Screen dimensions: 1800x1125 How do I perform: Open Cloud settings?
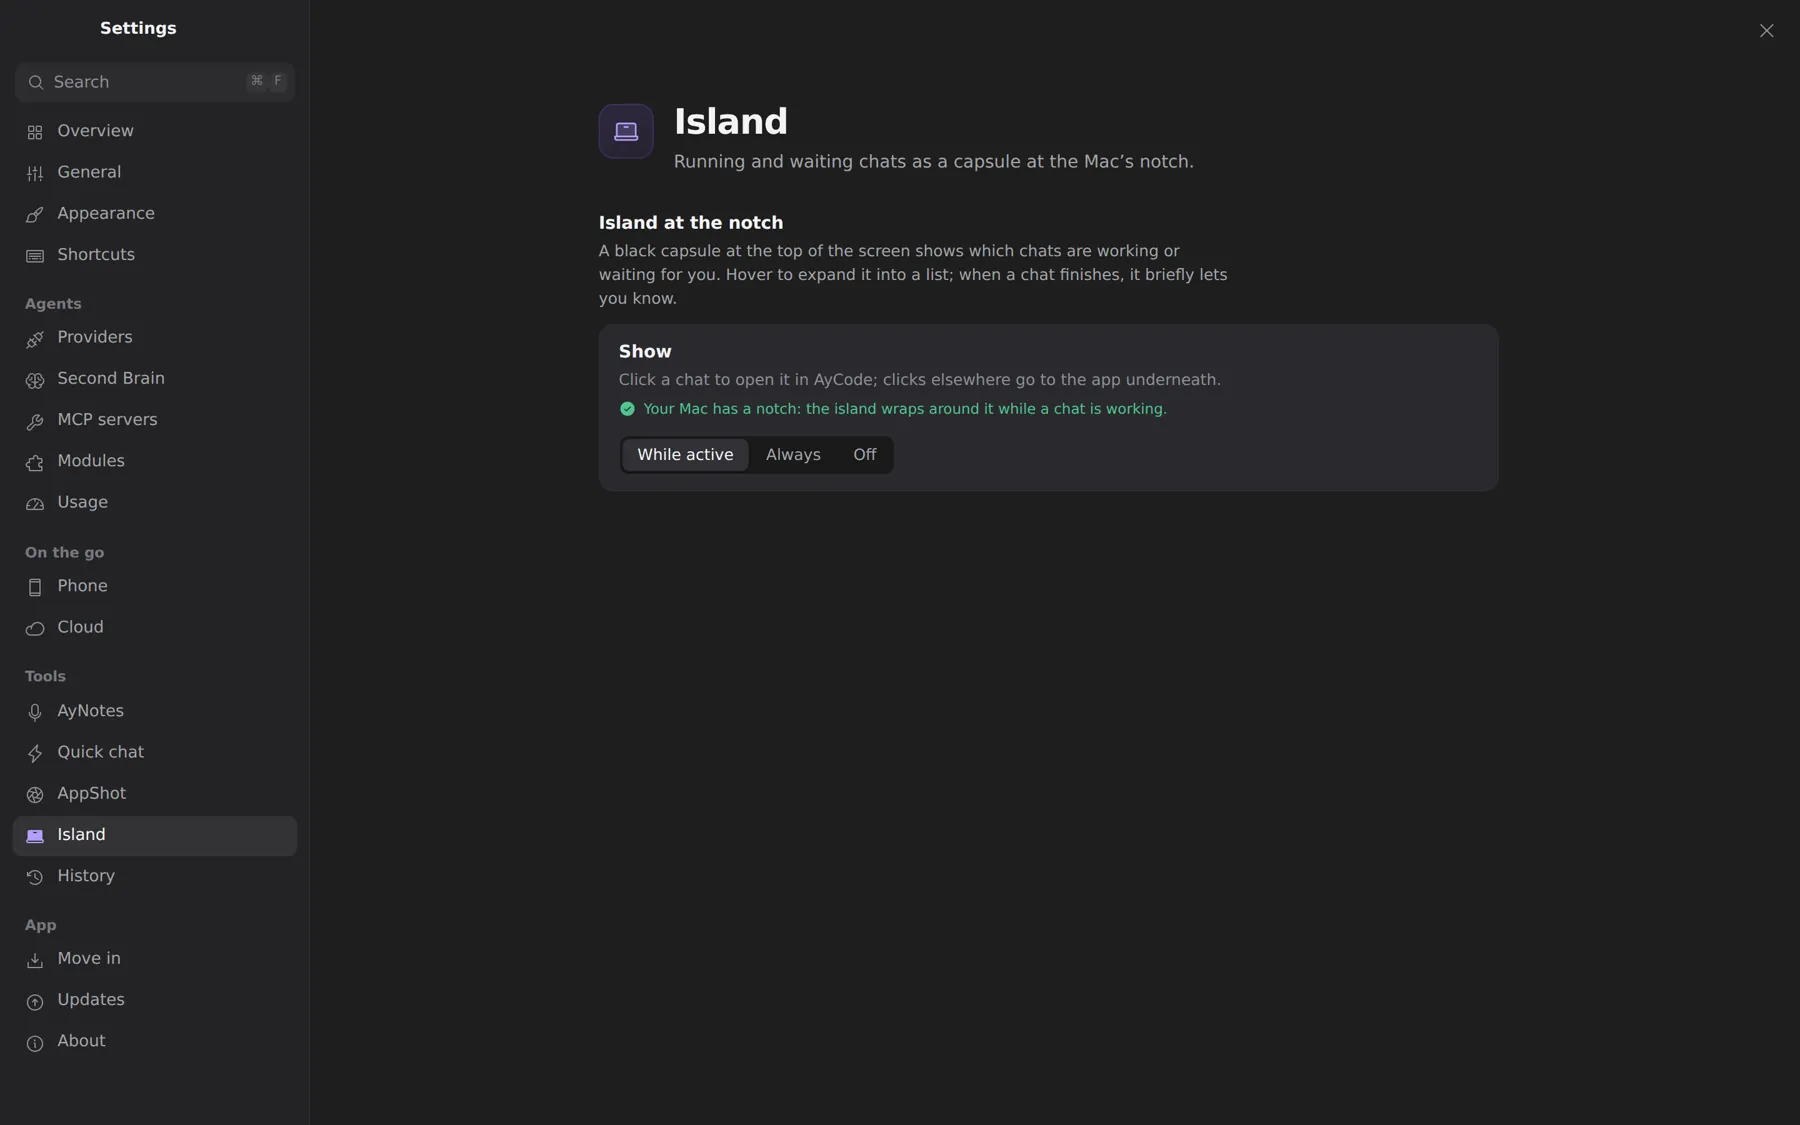point(155,627)
